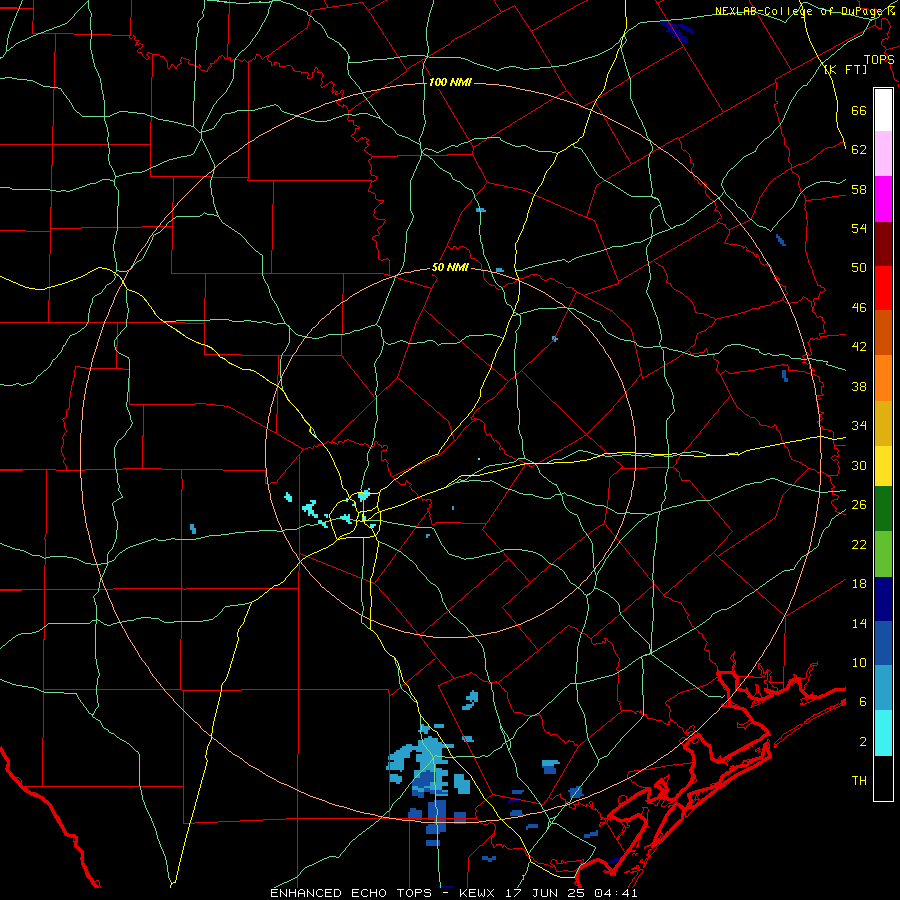
Task: Click the legend value '6'
Action: pyautogui.click(x=863, y=701)
